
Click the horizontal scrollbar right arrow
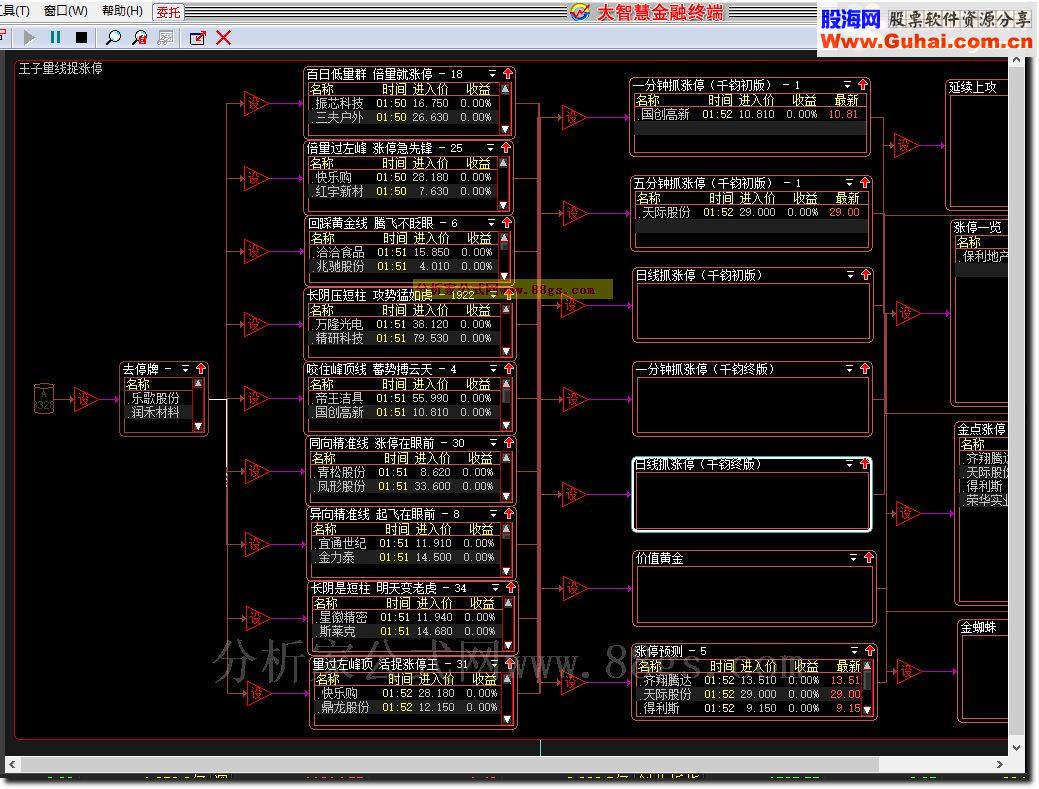point(1000,764)
